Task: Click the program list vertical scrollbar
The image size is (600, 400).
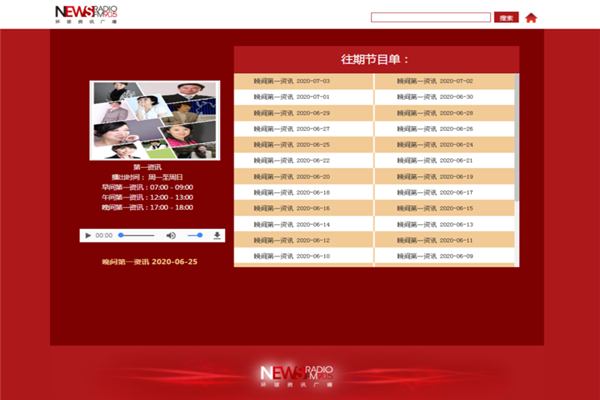Action: 517,150
